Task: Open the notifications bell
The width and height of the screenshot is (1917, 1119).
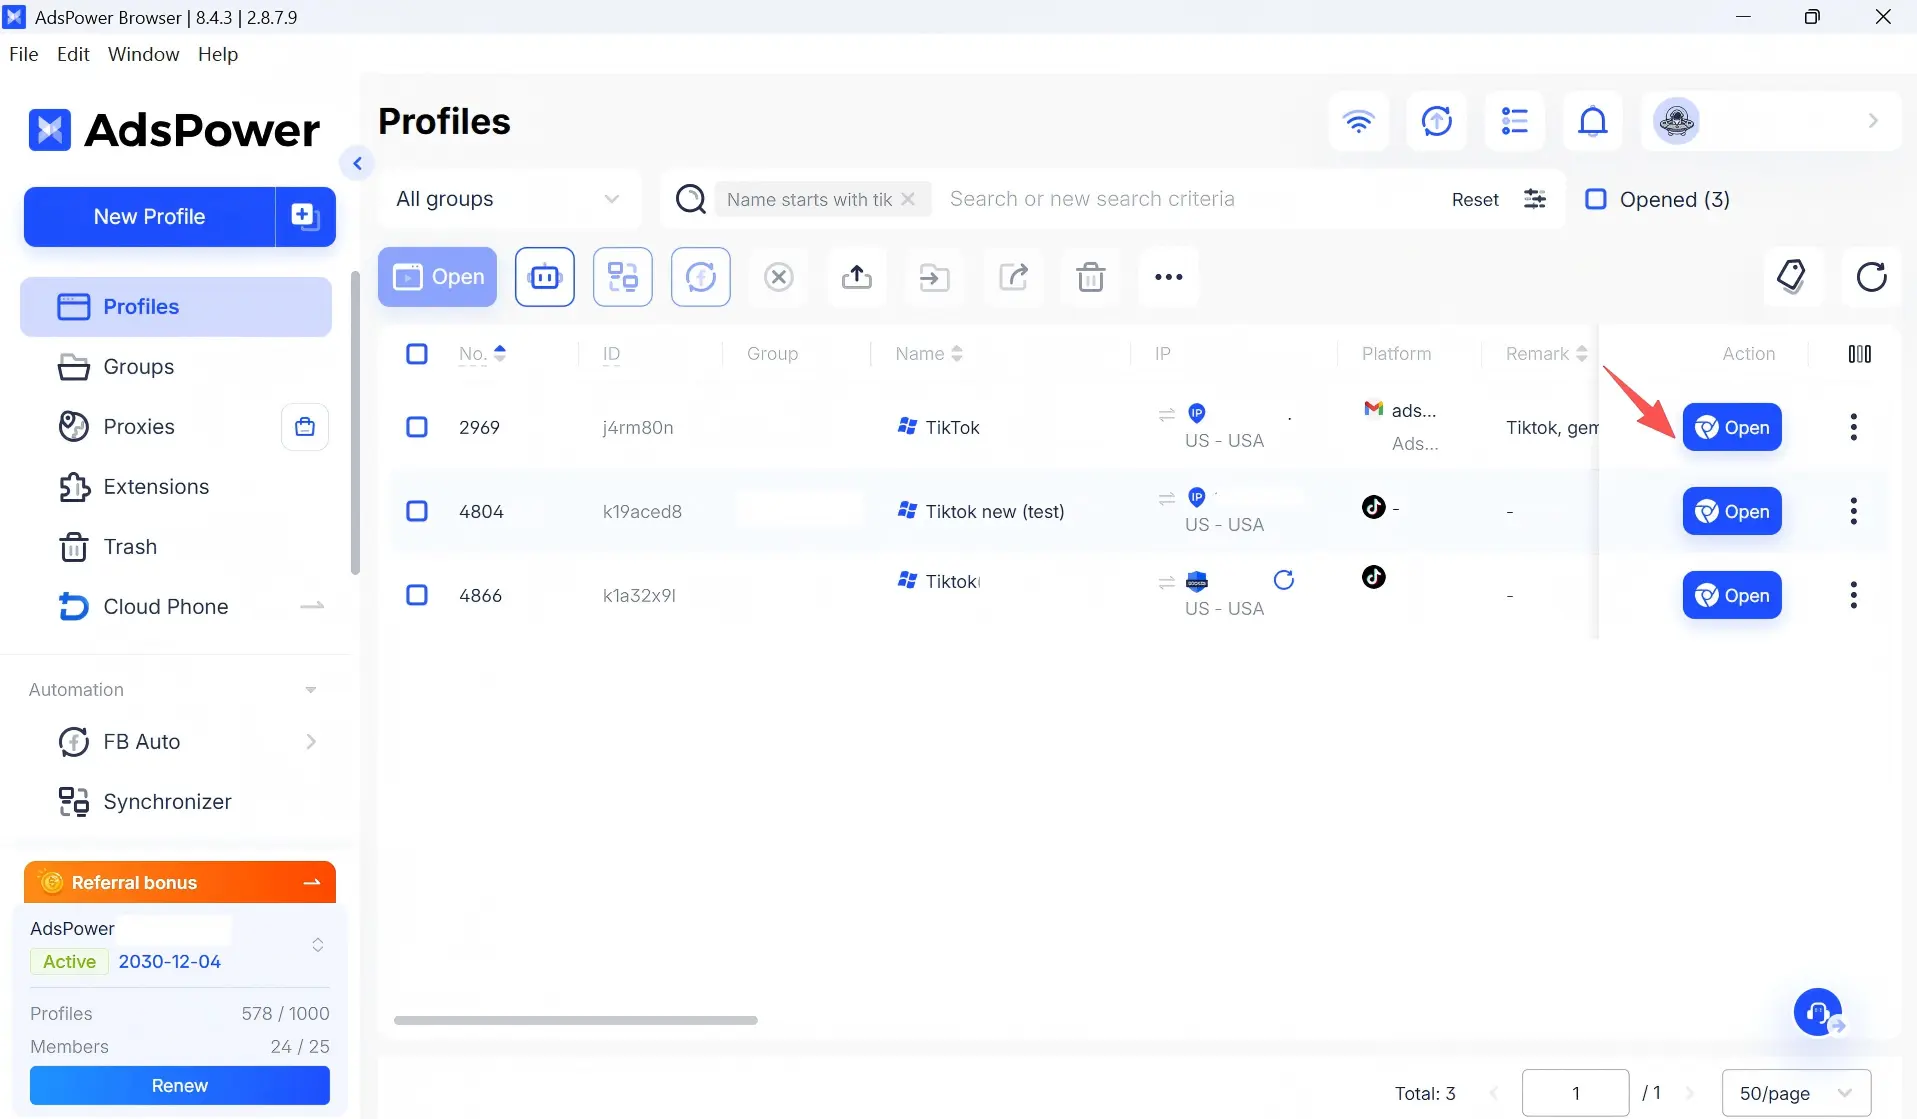Action: (1593, 121)
